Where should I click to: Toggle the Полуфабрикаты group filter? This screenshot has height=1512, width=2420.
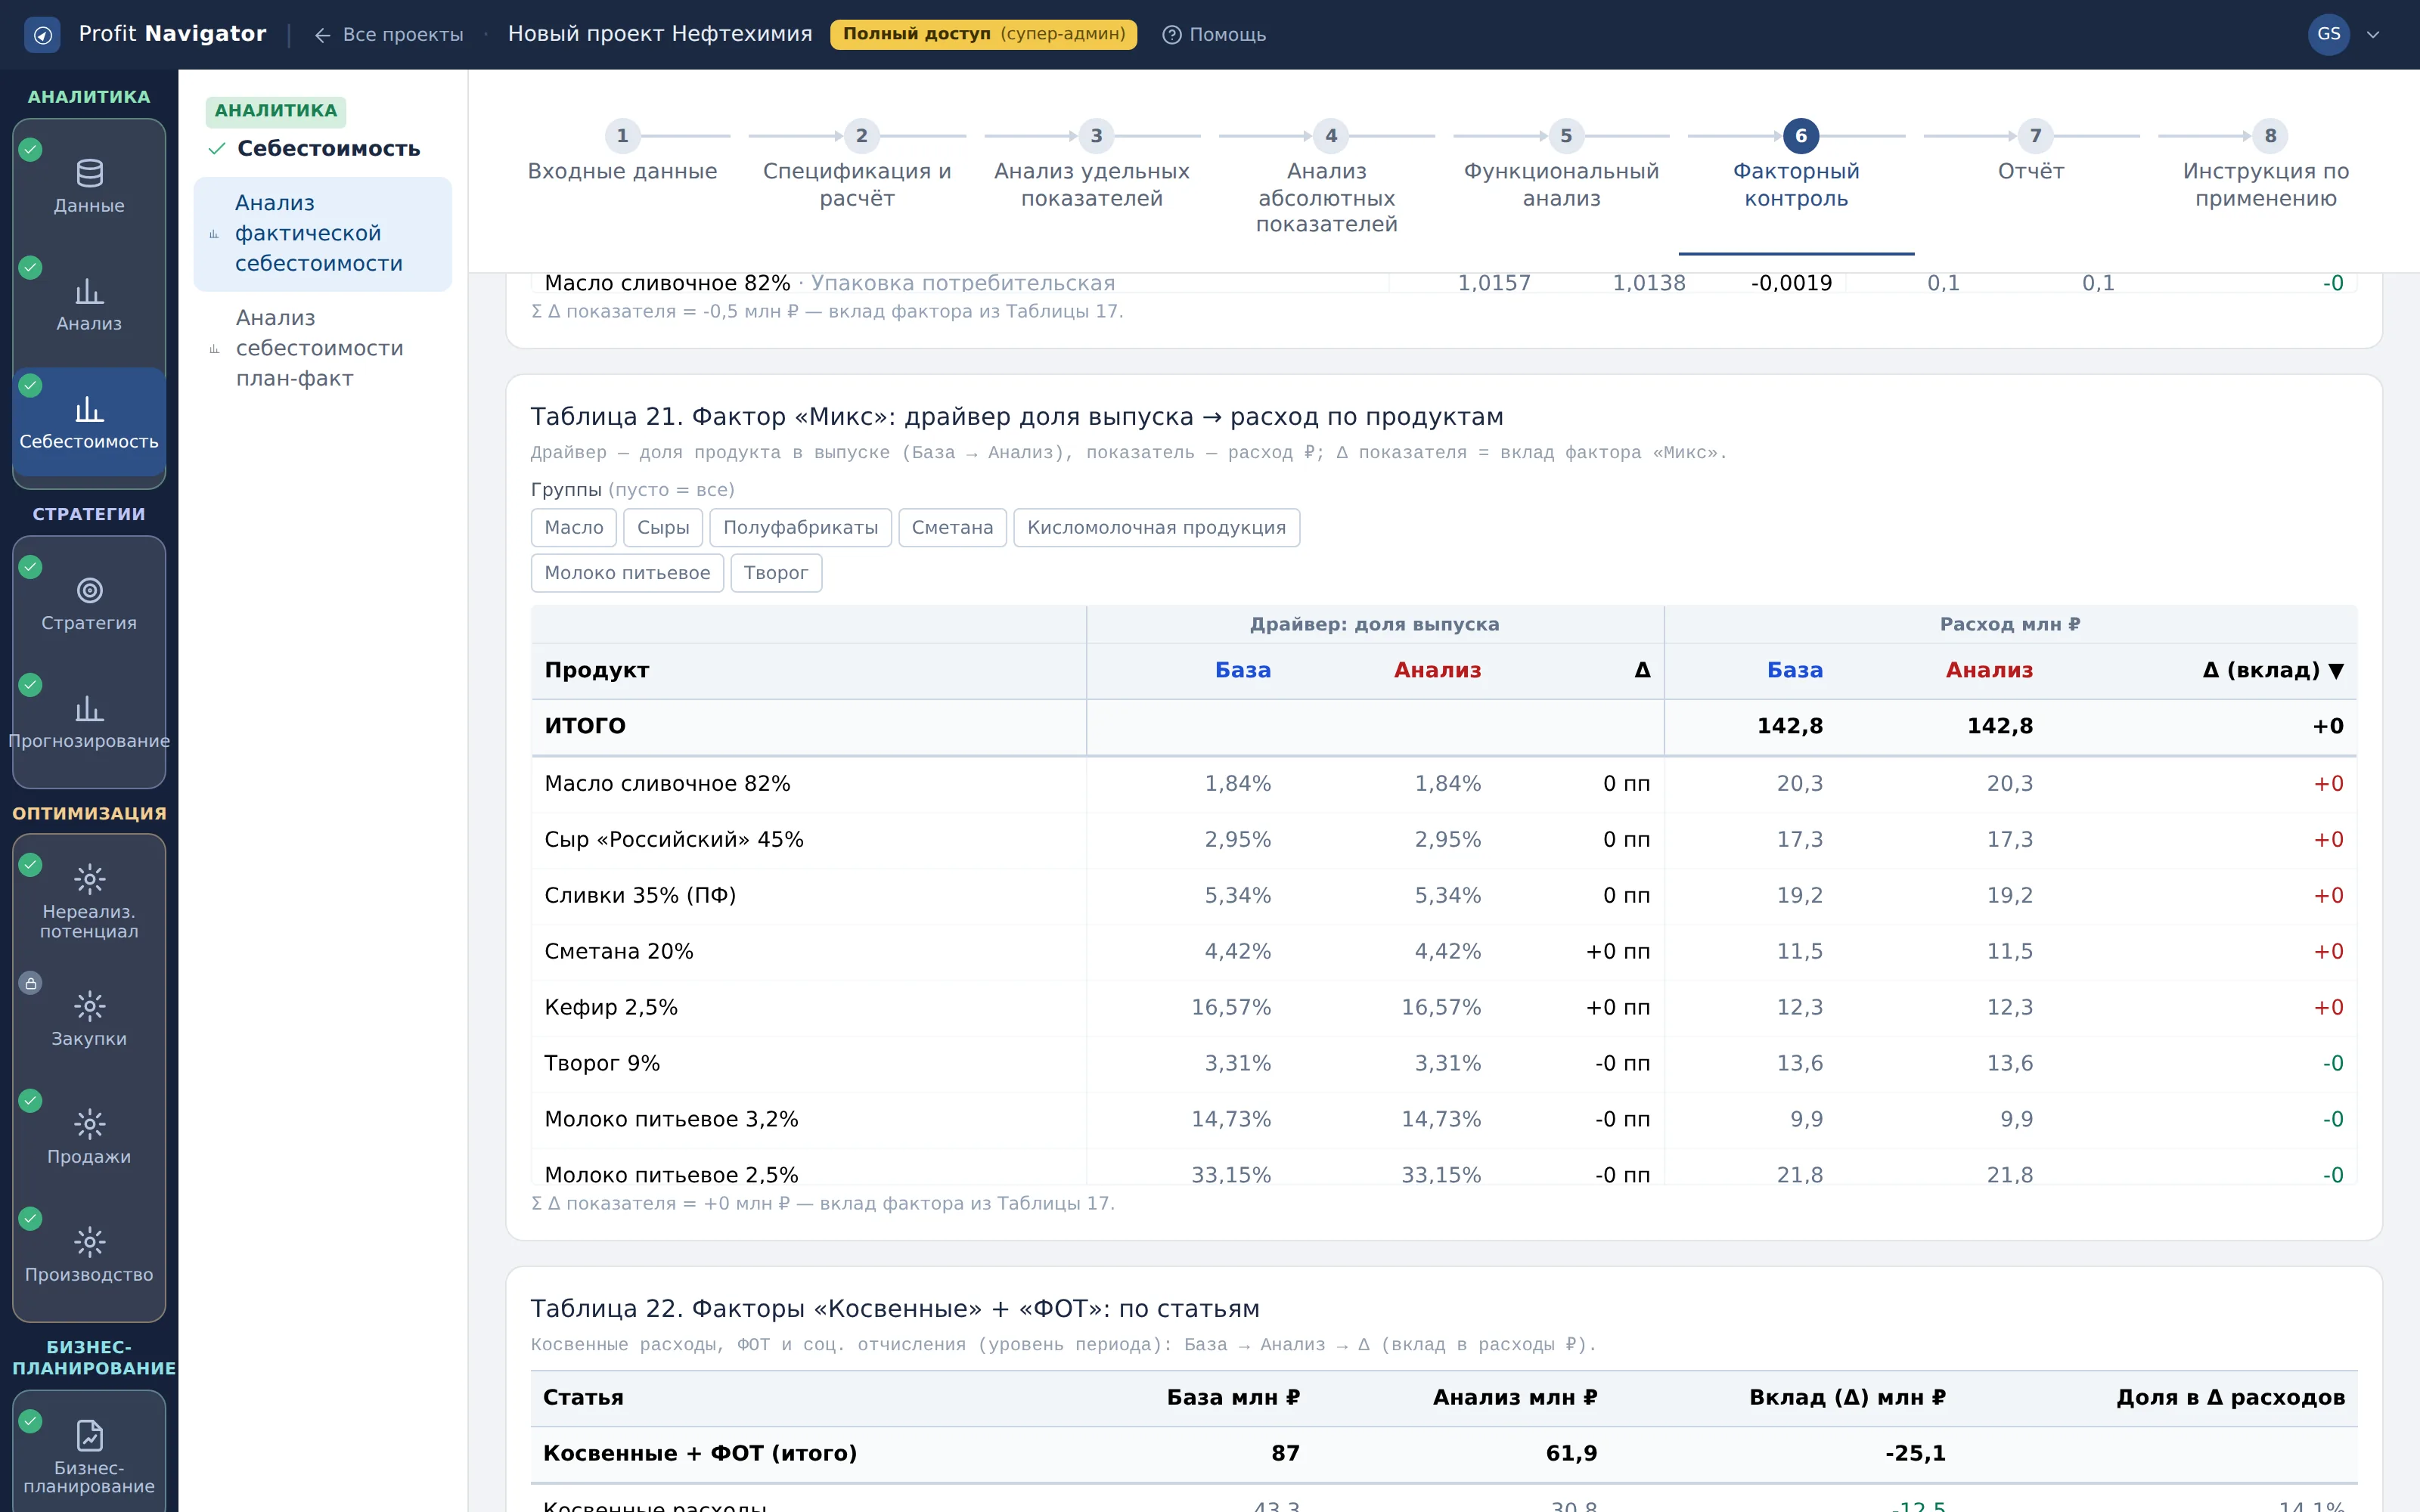(800, 528)
